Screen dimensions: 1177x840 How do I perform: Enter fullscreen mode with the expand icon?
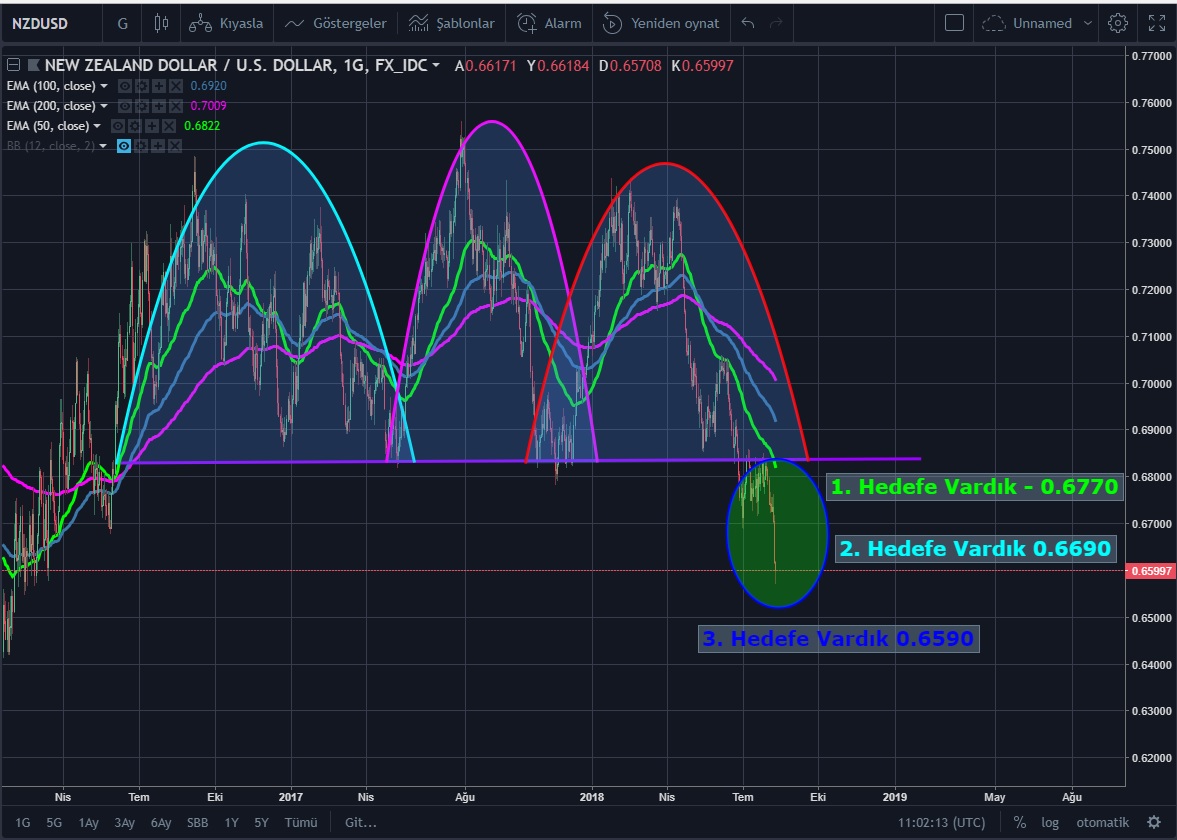[x=1156, y=23]
